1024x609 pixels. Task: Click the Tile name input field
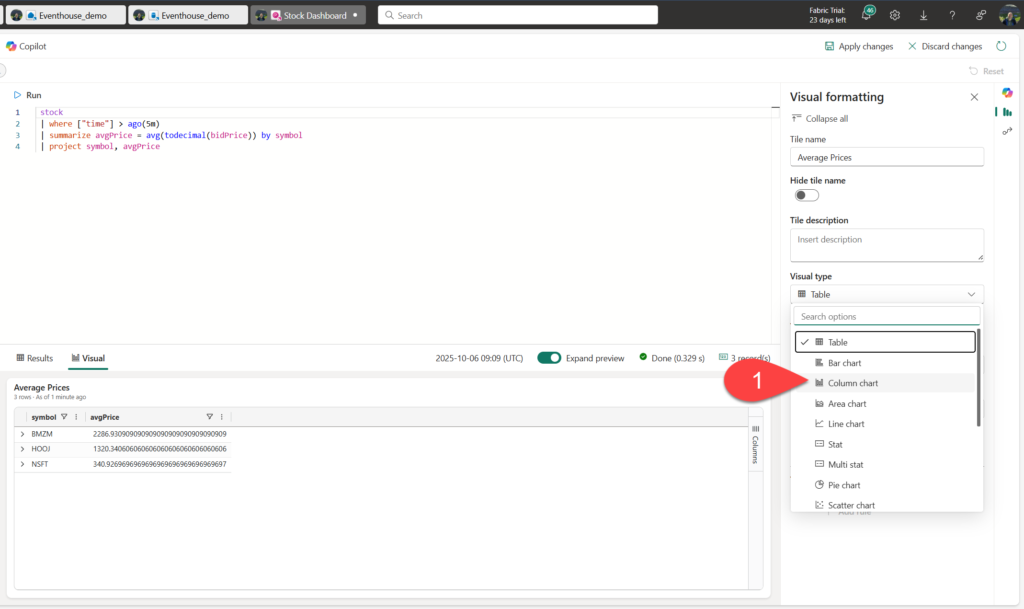(x=886, y=157)
